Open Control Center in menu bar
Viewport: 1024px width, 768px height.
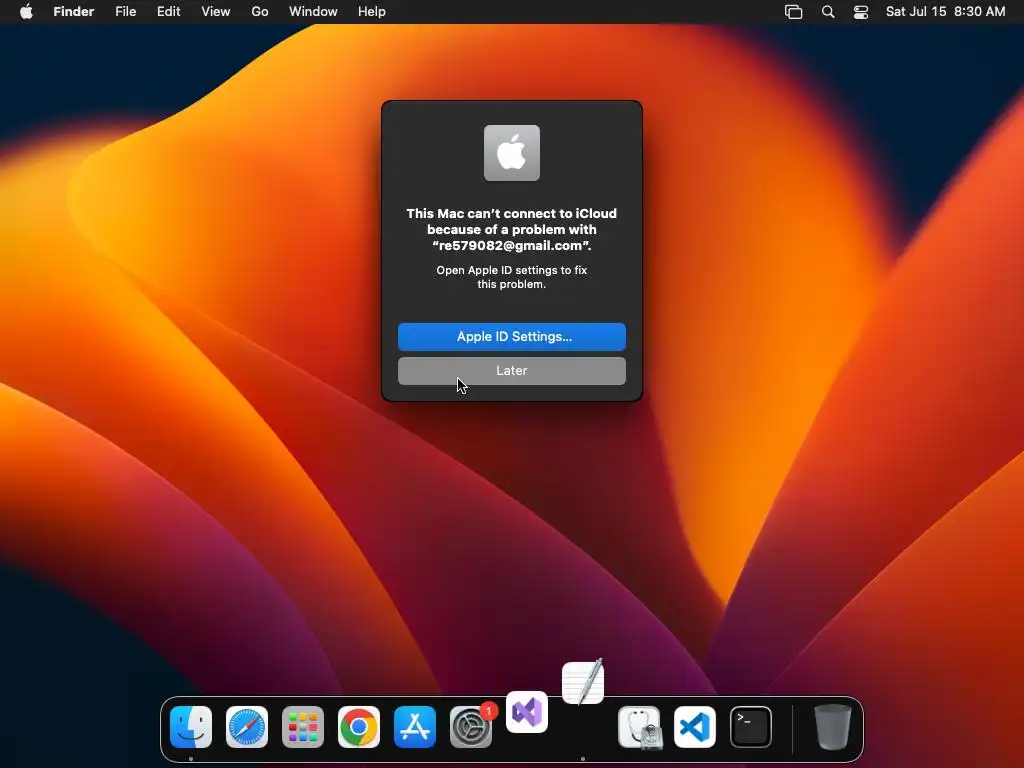coord(861,11)
